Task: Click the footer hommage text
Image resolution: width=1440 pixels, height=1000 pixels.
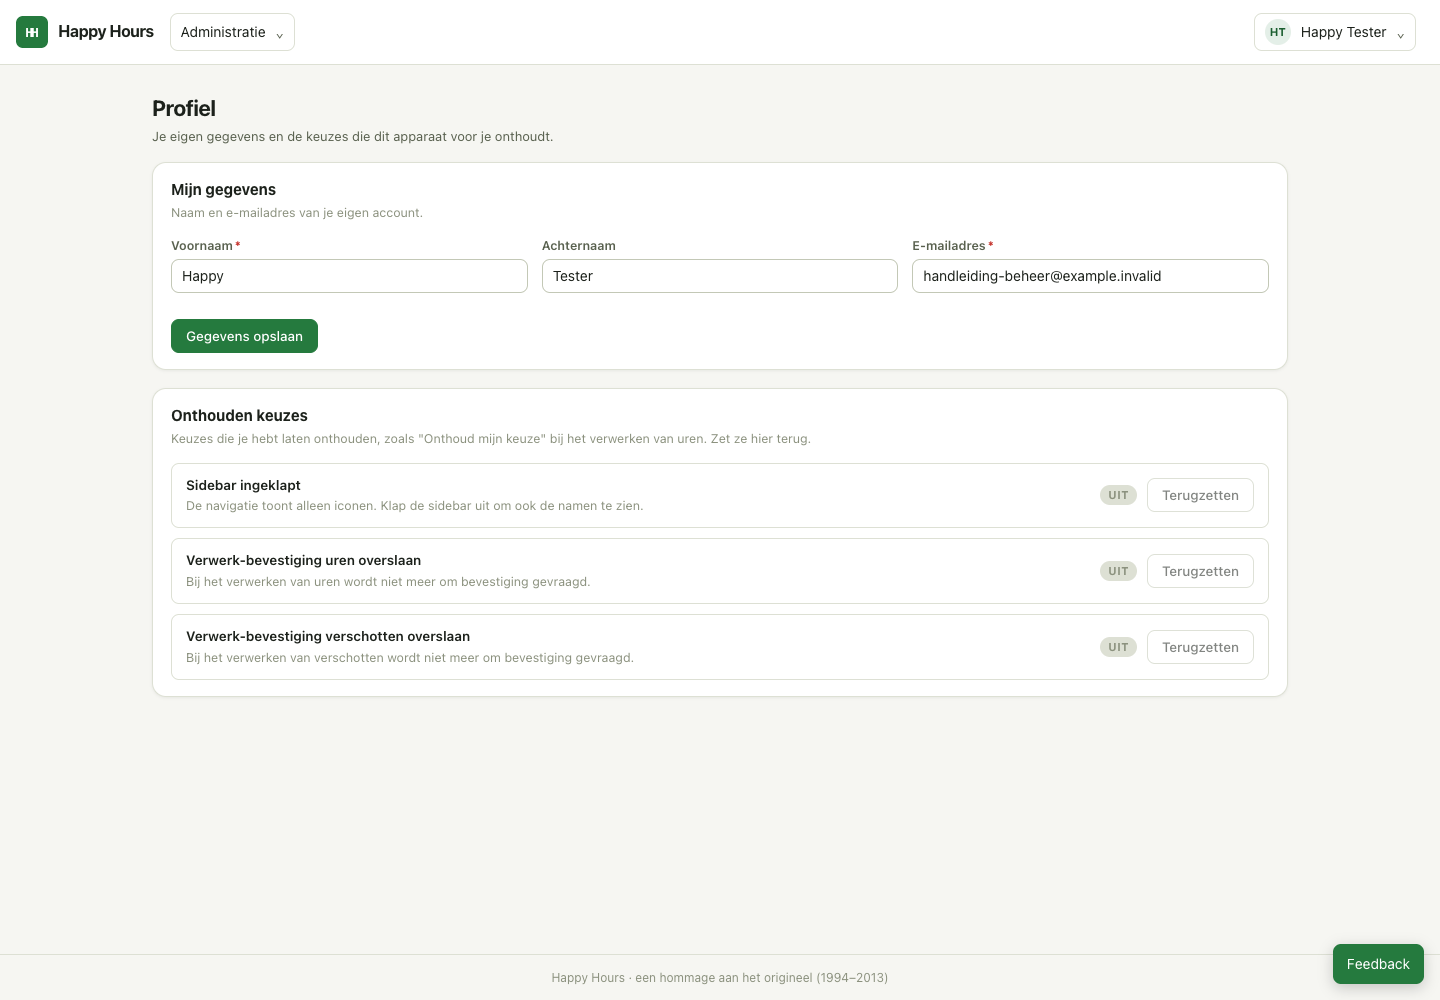Action: tap(720, 978)
